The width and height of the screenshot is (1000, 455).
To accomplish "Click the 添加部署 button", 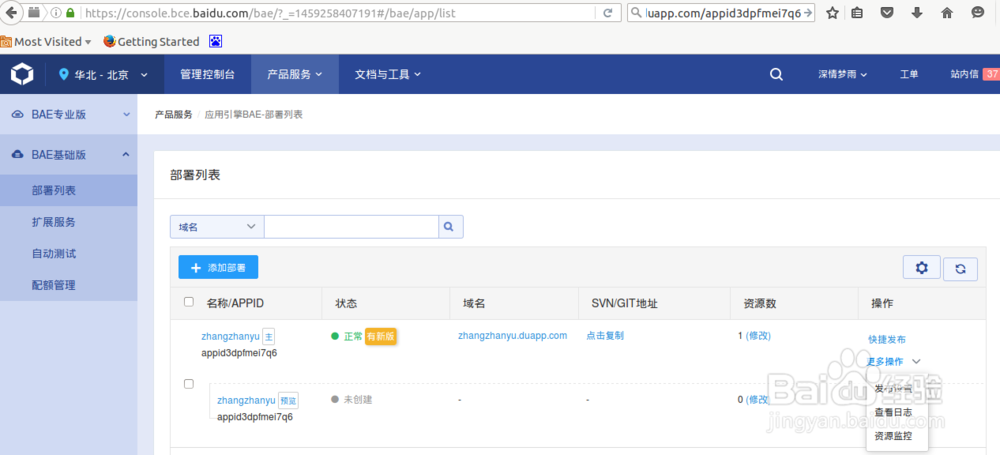I will 218,267.
